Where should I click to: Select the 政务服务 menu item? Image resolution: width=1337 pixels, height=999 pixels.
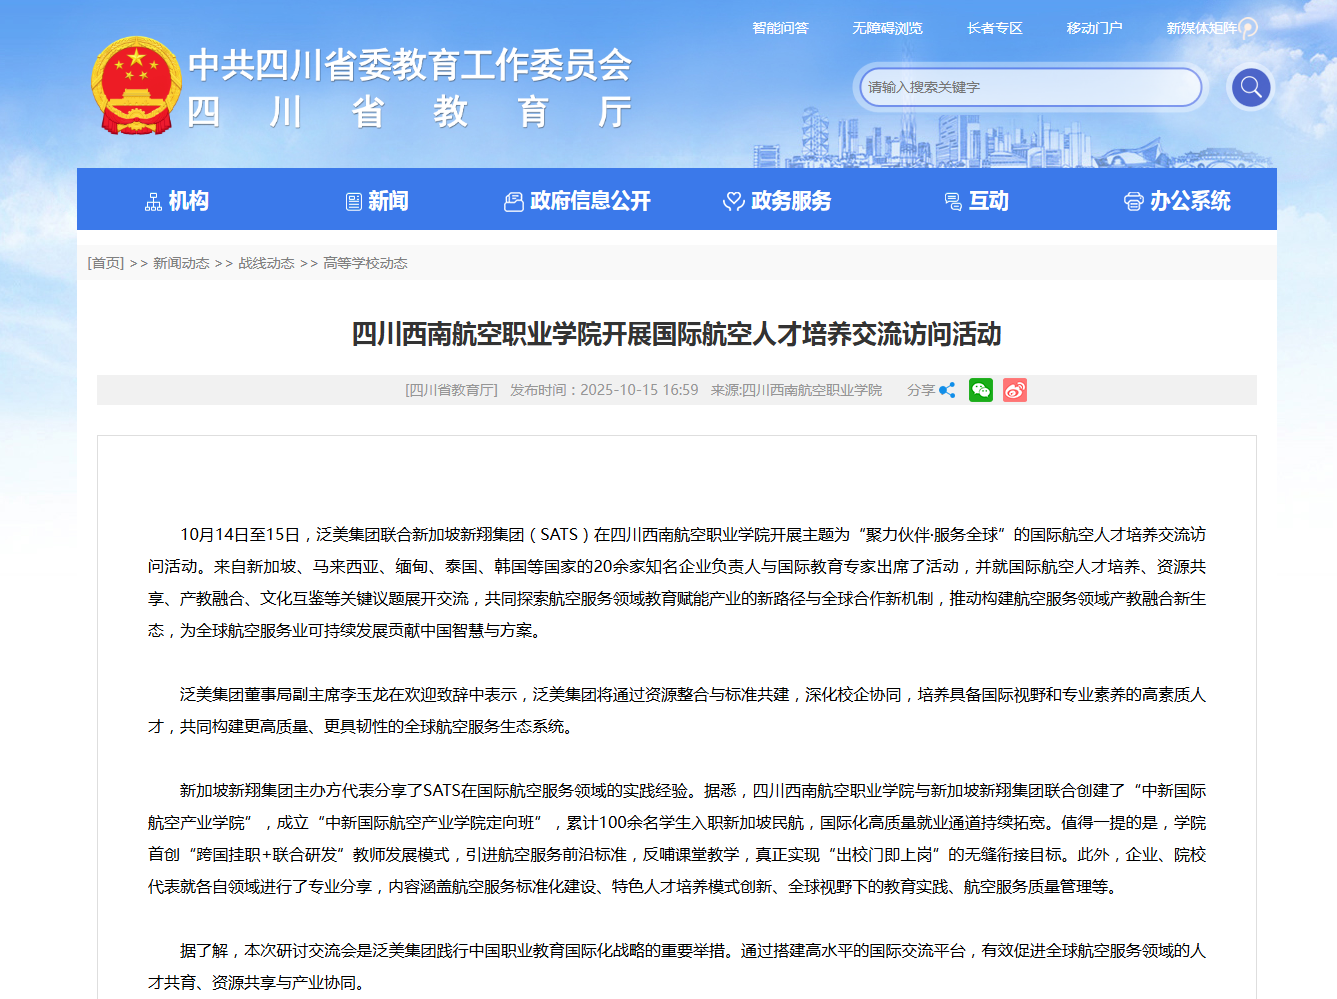point(777,201)
